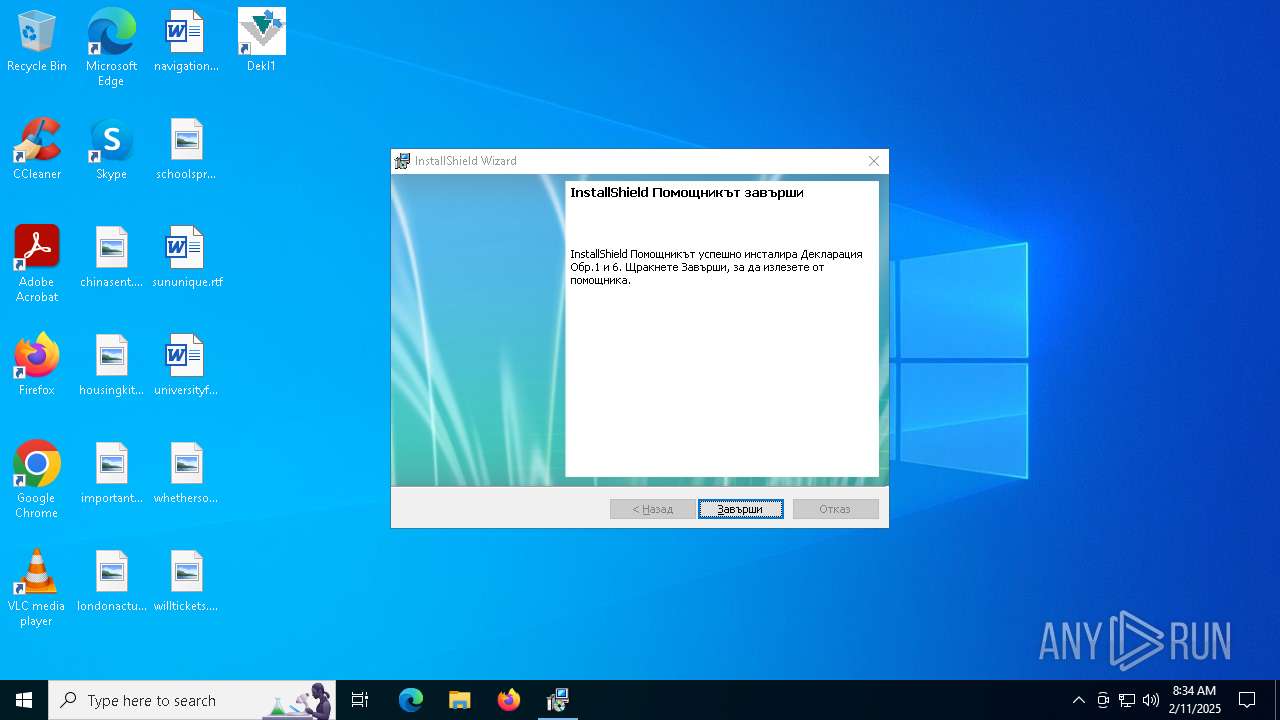
Task: Click the InstallShield Wizard title bar icon
Action: [403, 161]
